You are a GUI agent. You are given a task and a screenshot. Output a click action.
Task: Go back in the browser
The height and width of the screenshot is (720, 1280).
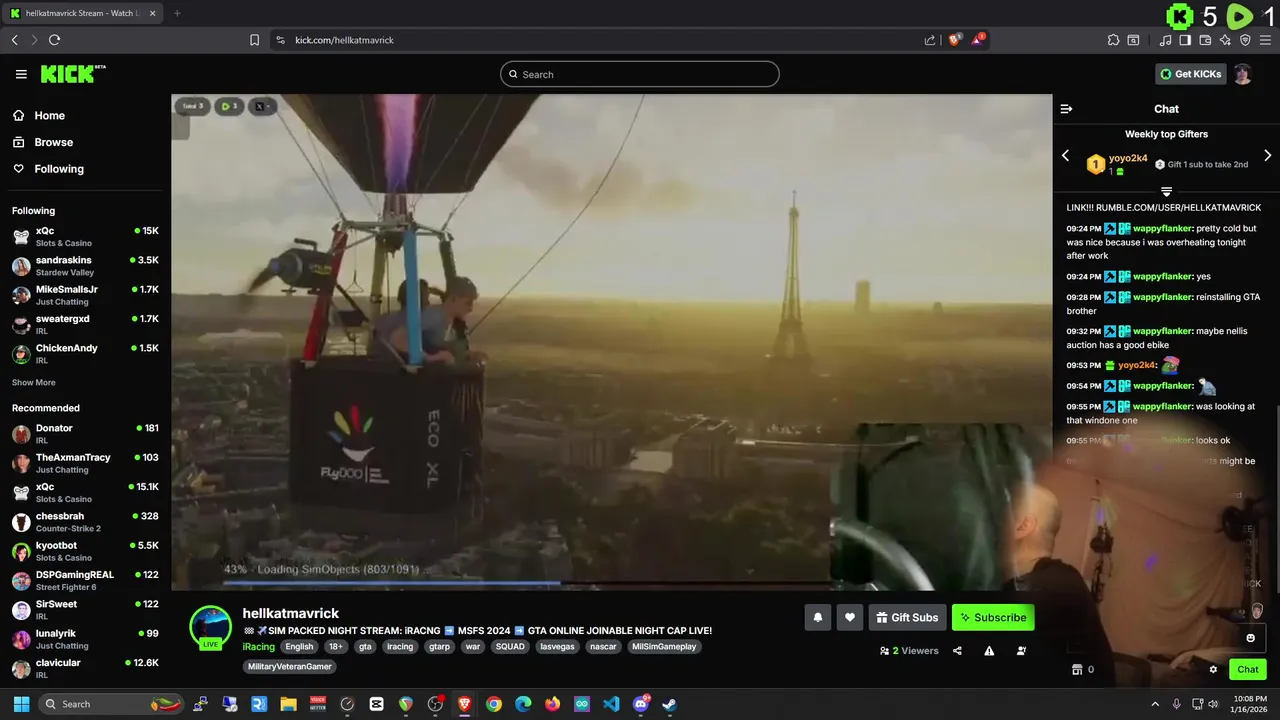[x=15, y=40]
